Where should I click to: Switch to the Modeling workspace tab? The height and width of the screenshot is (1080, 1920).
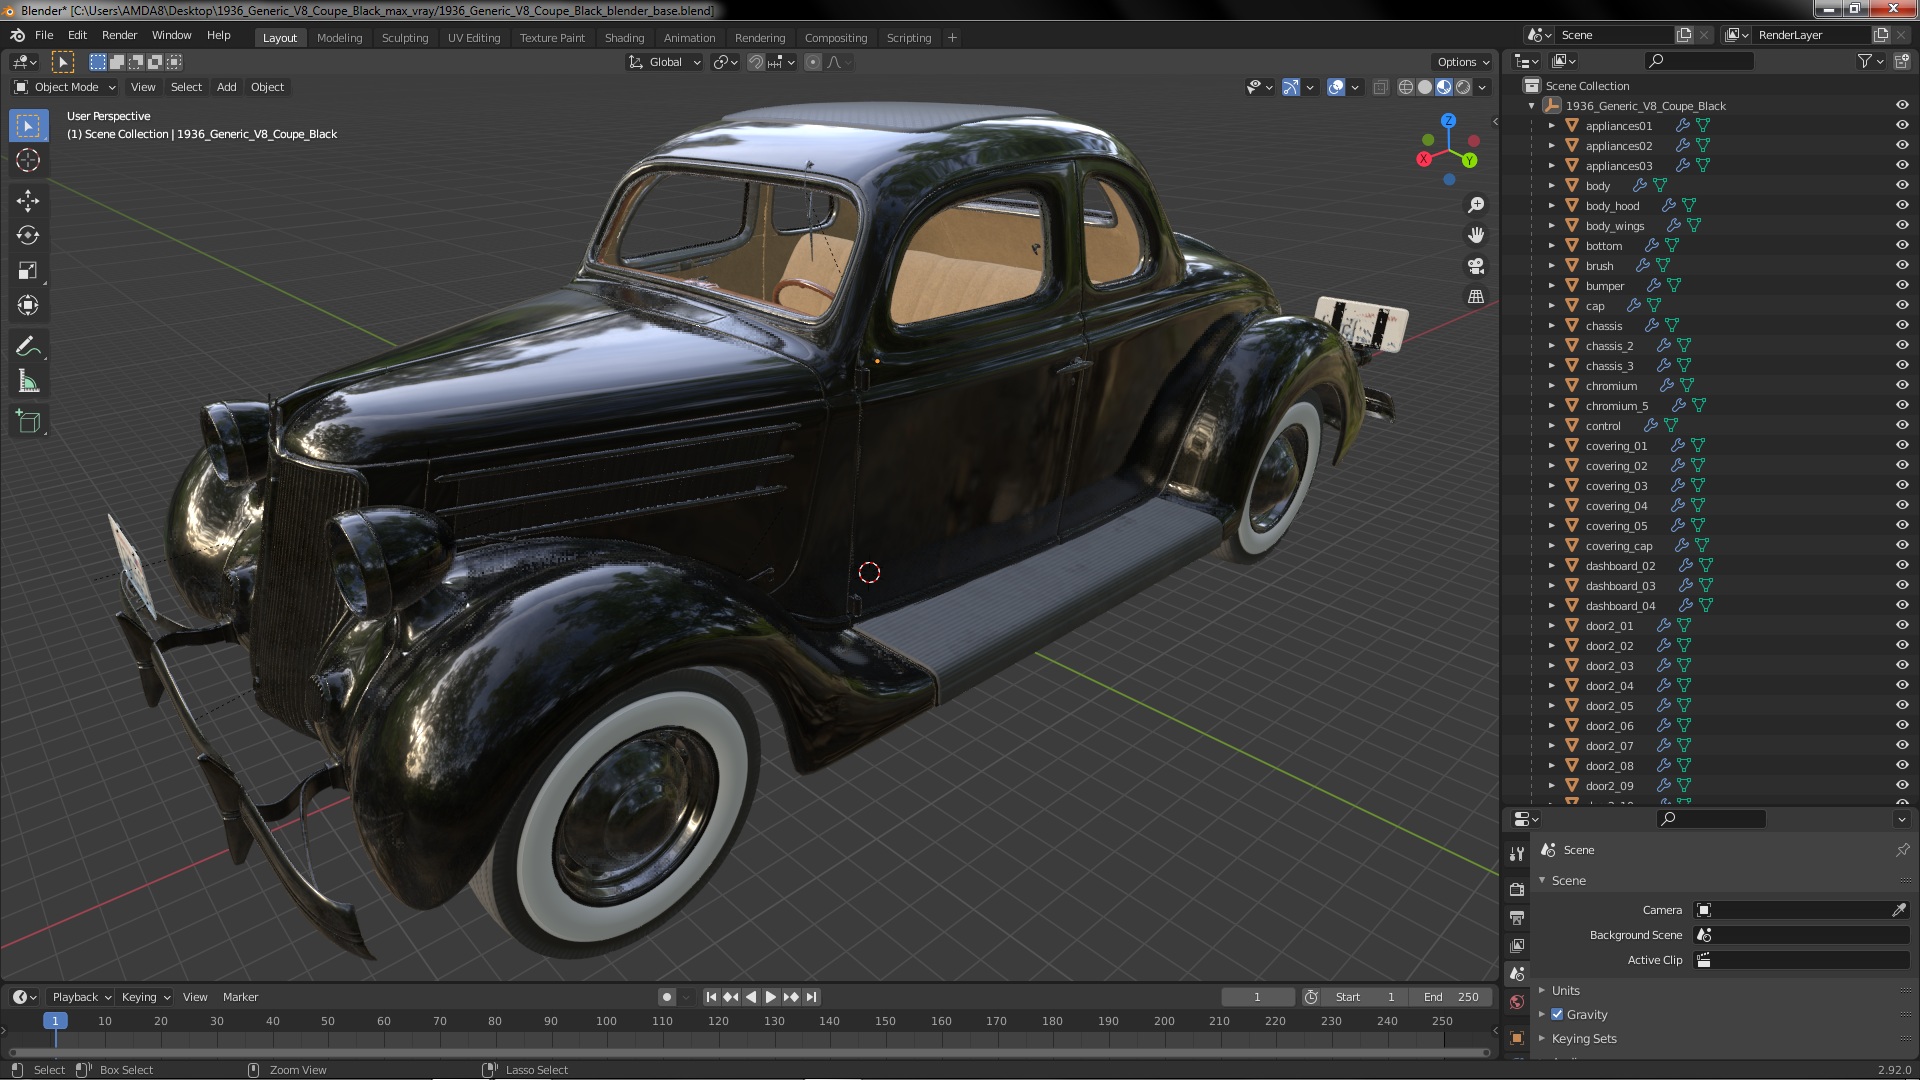pyautogui.click(x=339, y=38)
